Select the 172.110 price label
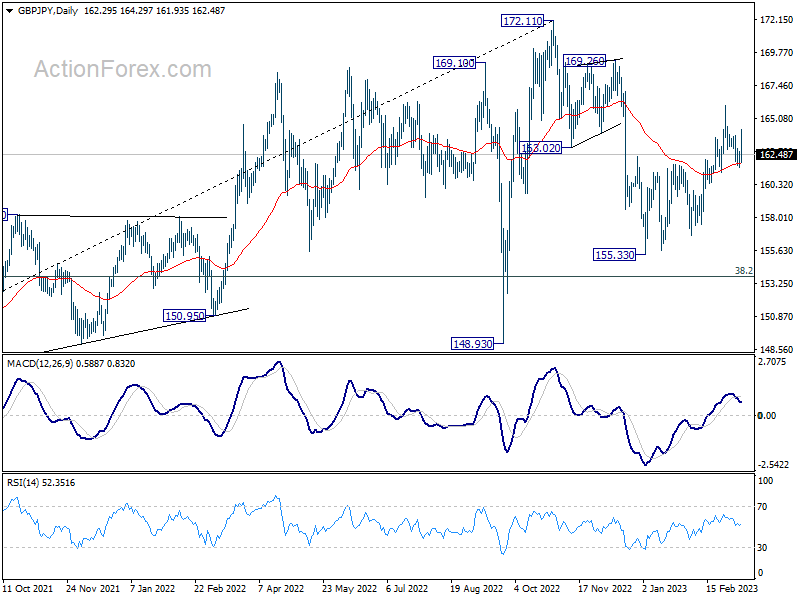Screen dimensions: 800x600 click(x=522, y=21)
